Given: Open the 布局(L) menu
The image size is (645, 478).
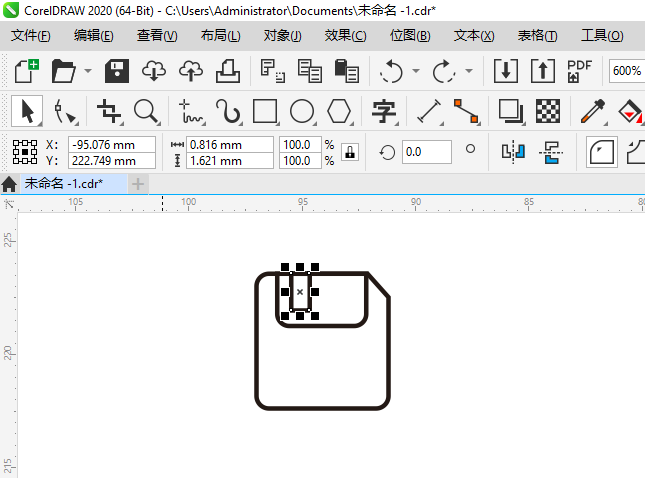Looking at the screenshot, I should pos(220,36).
